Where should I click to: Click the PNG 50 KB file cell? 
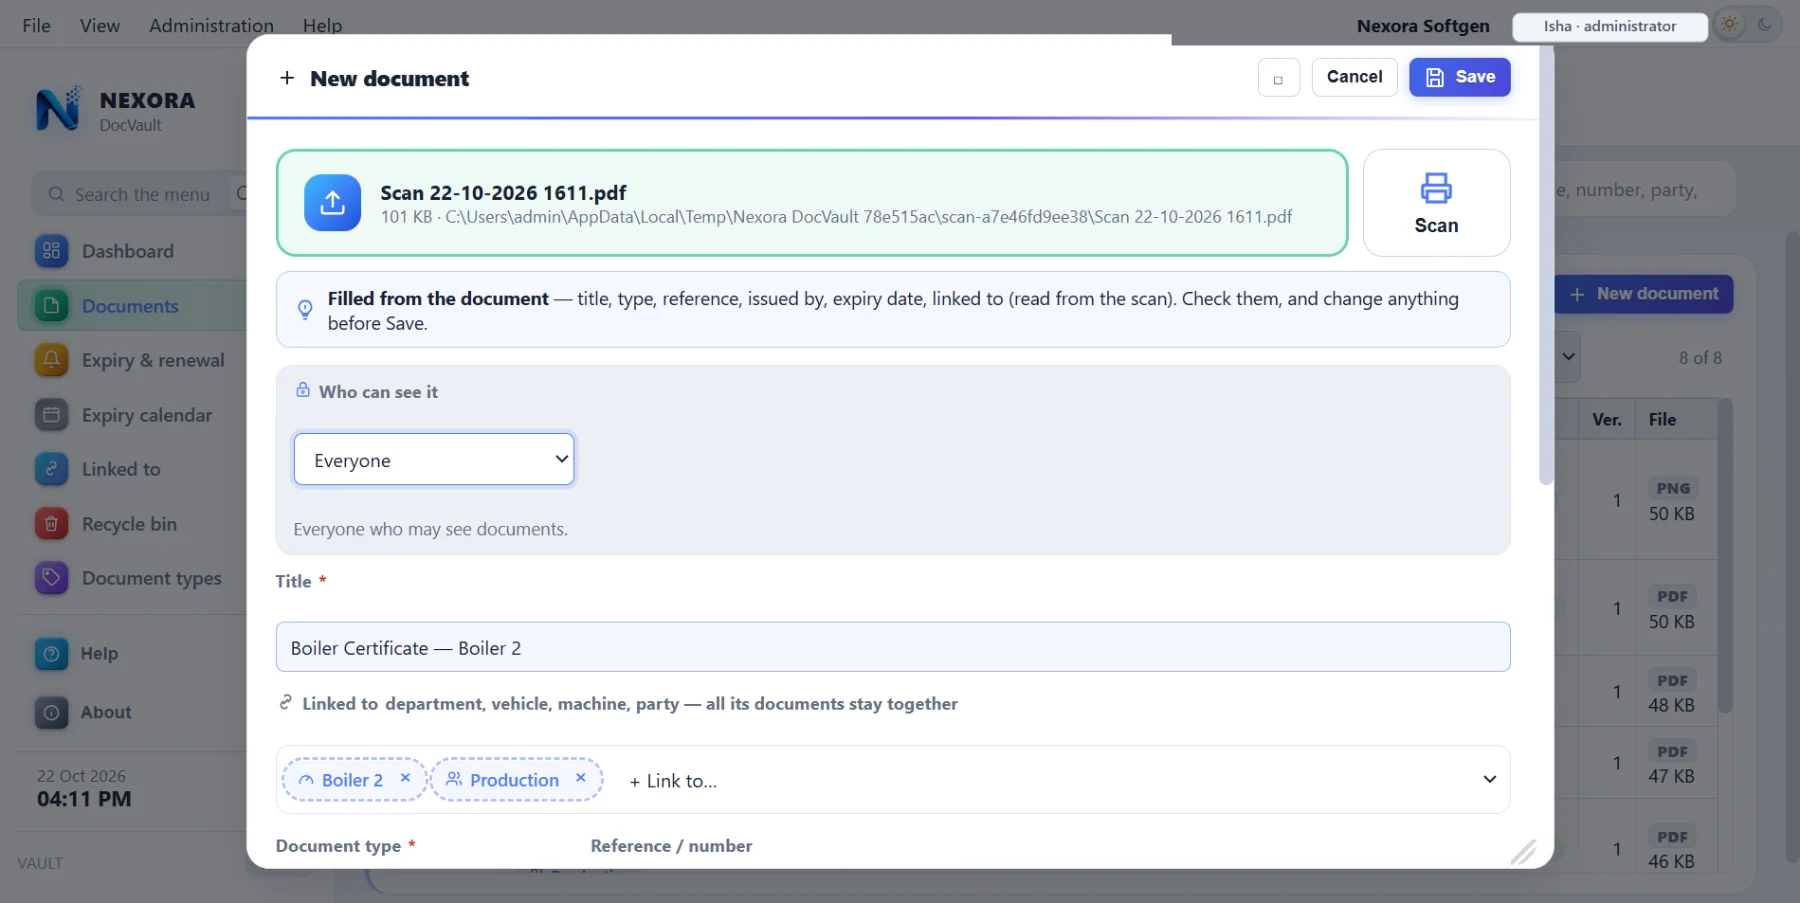(x=1676, y=500)
